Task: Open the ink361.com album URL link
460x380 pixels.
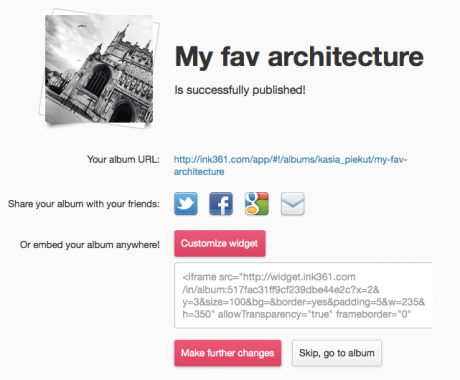Action: point(290,166)
